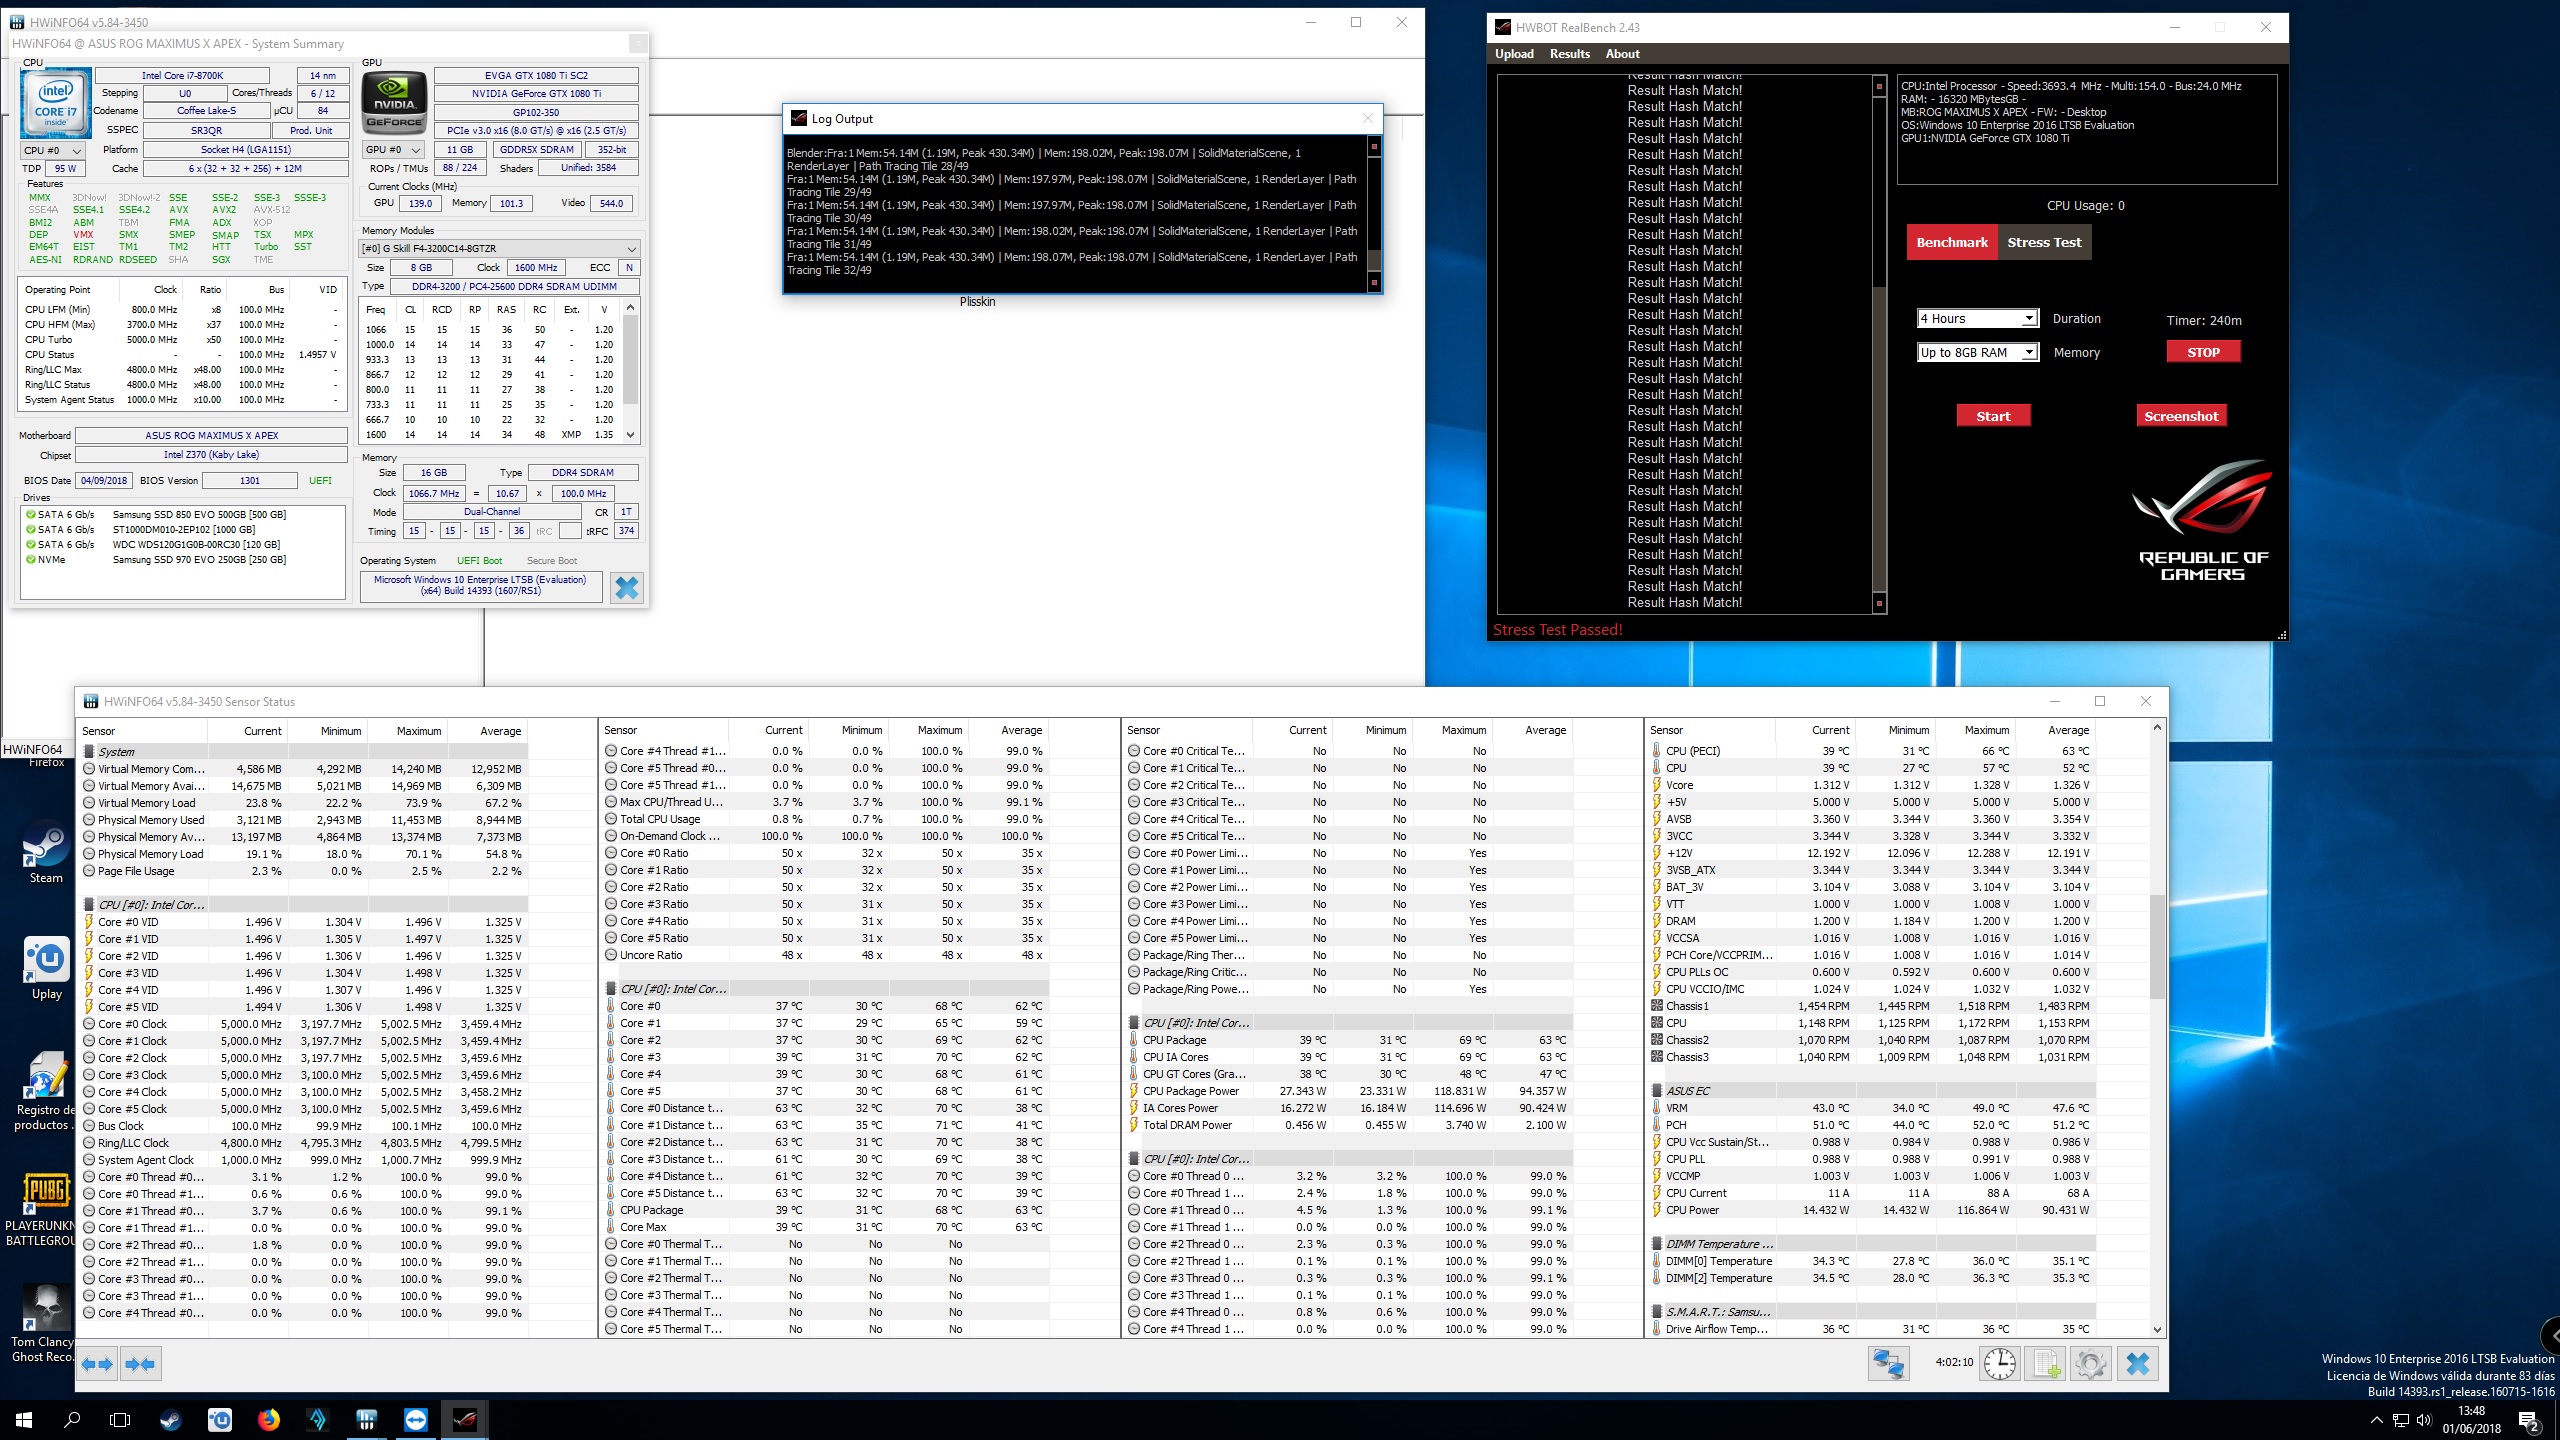The image size is (2560, 1440).
Task: Click the blue X button in System Summary
Action: (627, 588)
